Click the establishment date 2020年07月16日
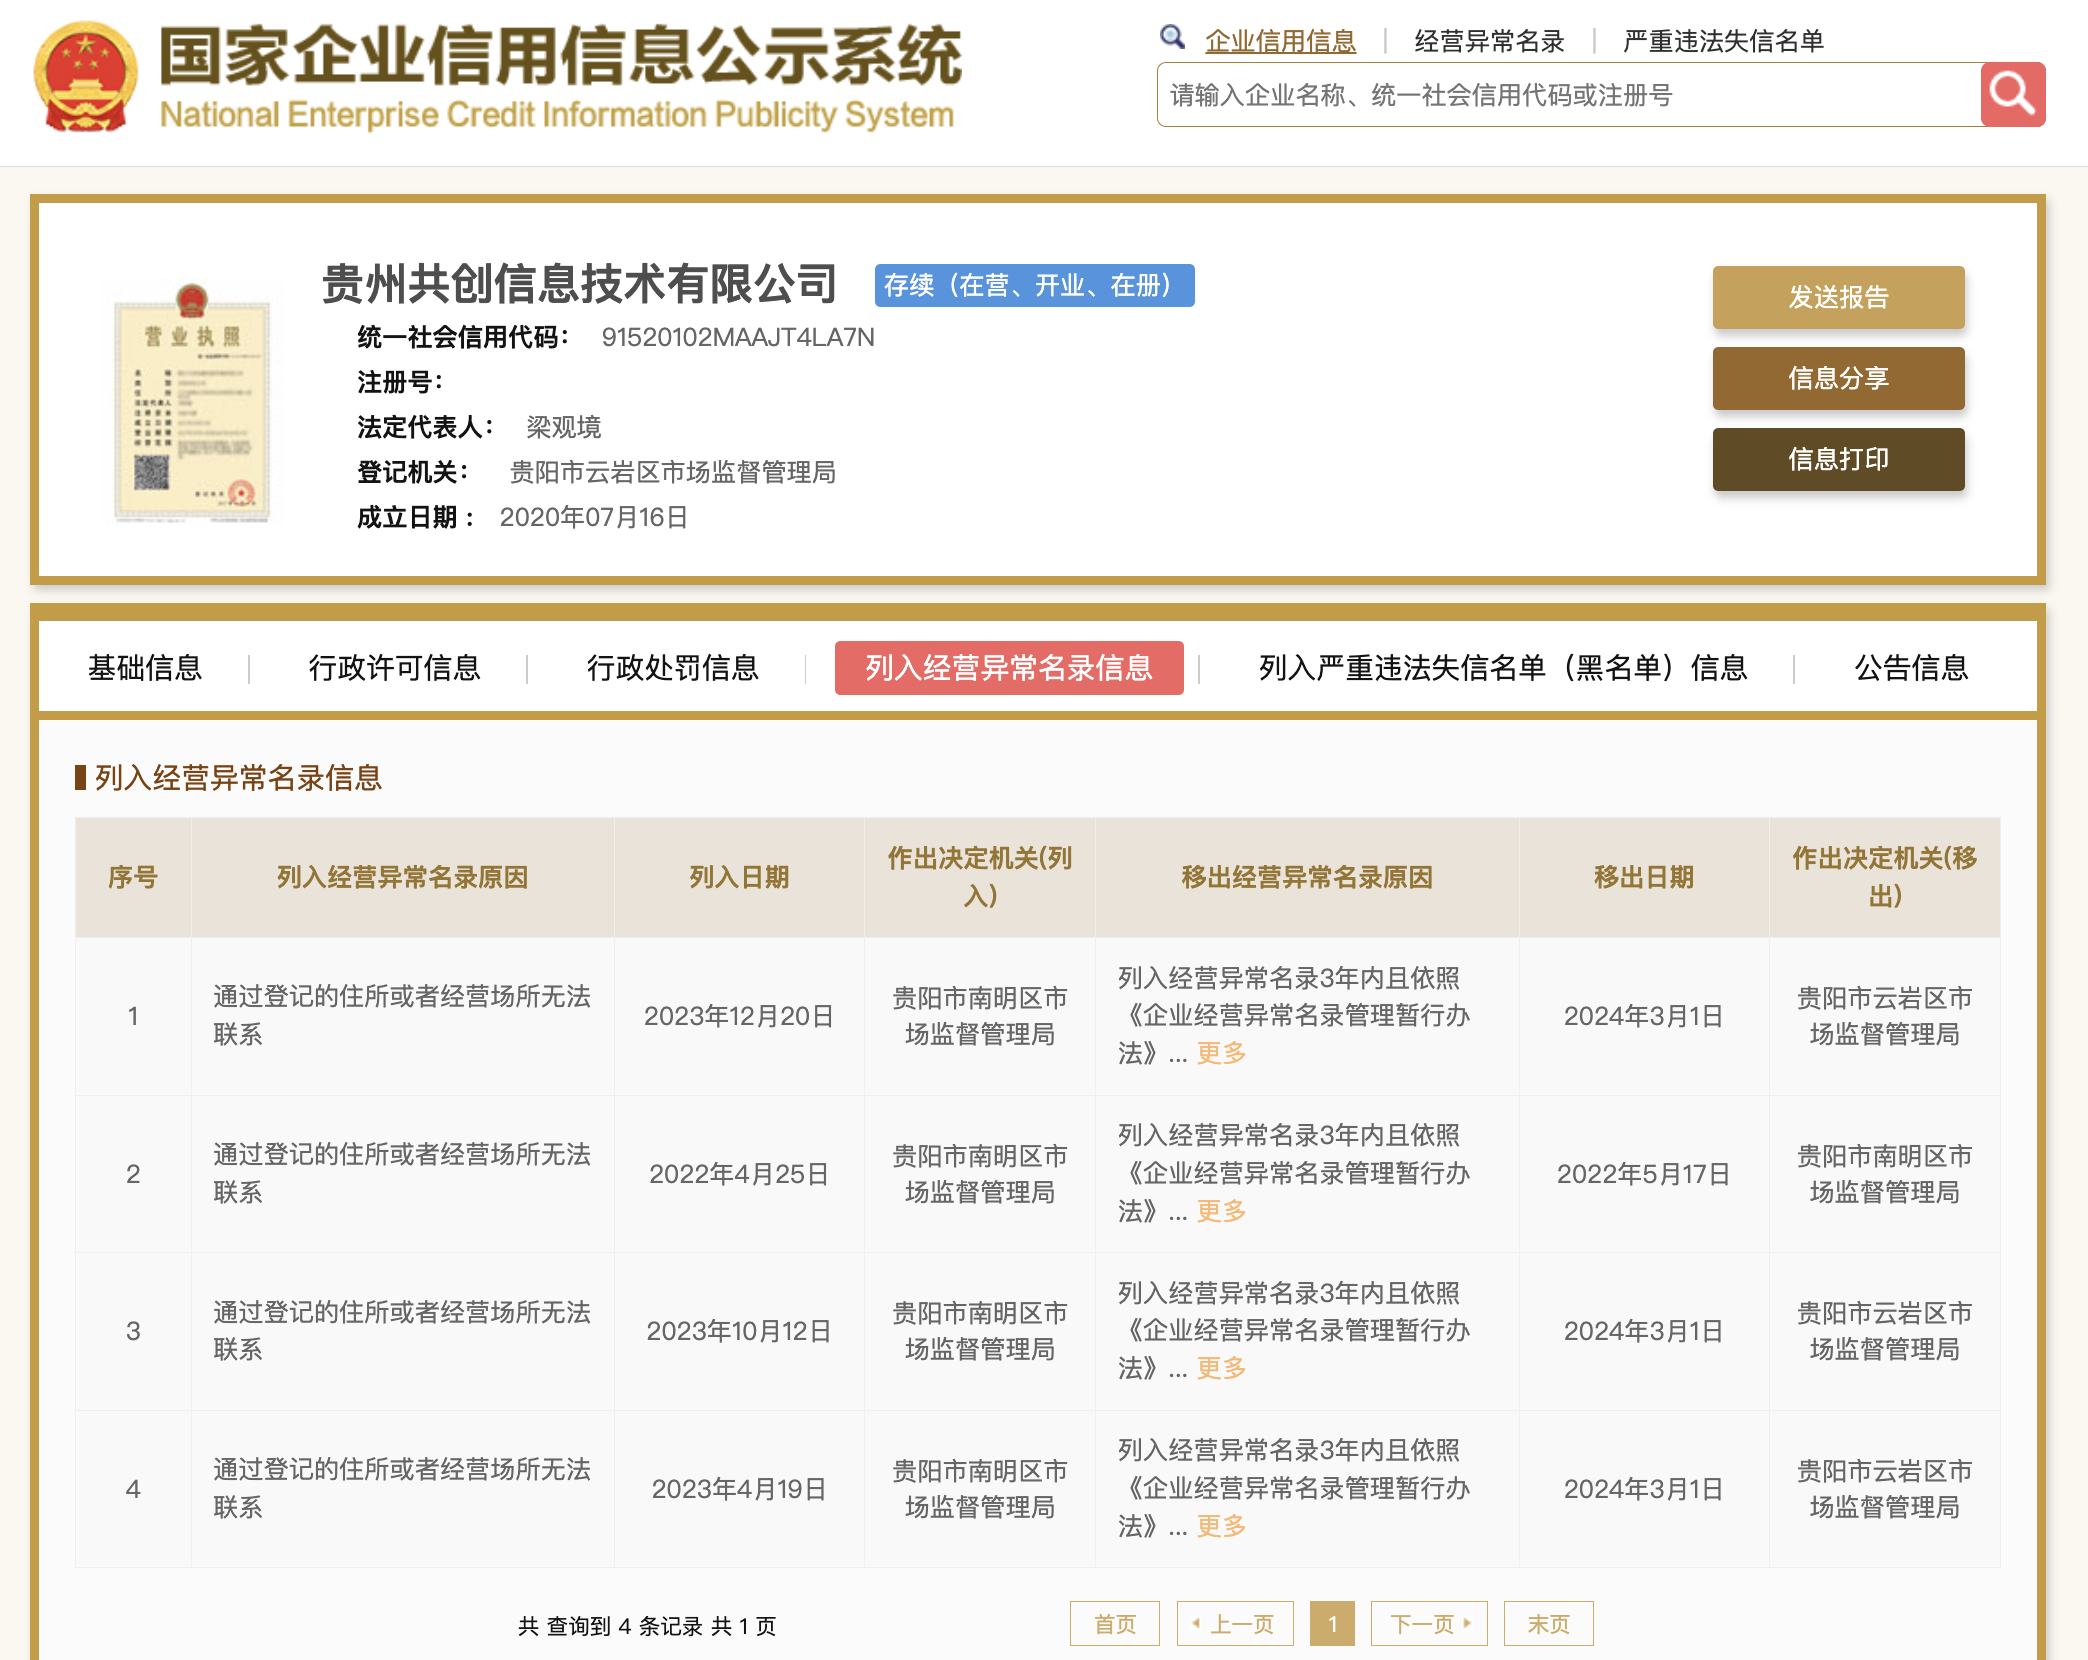The width and height of the screenshot is (2088, 1660). coord(594,518)
